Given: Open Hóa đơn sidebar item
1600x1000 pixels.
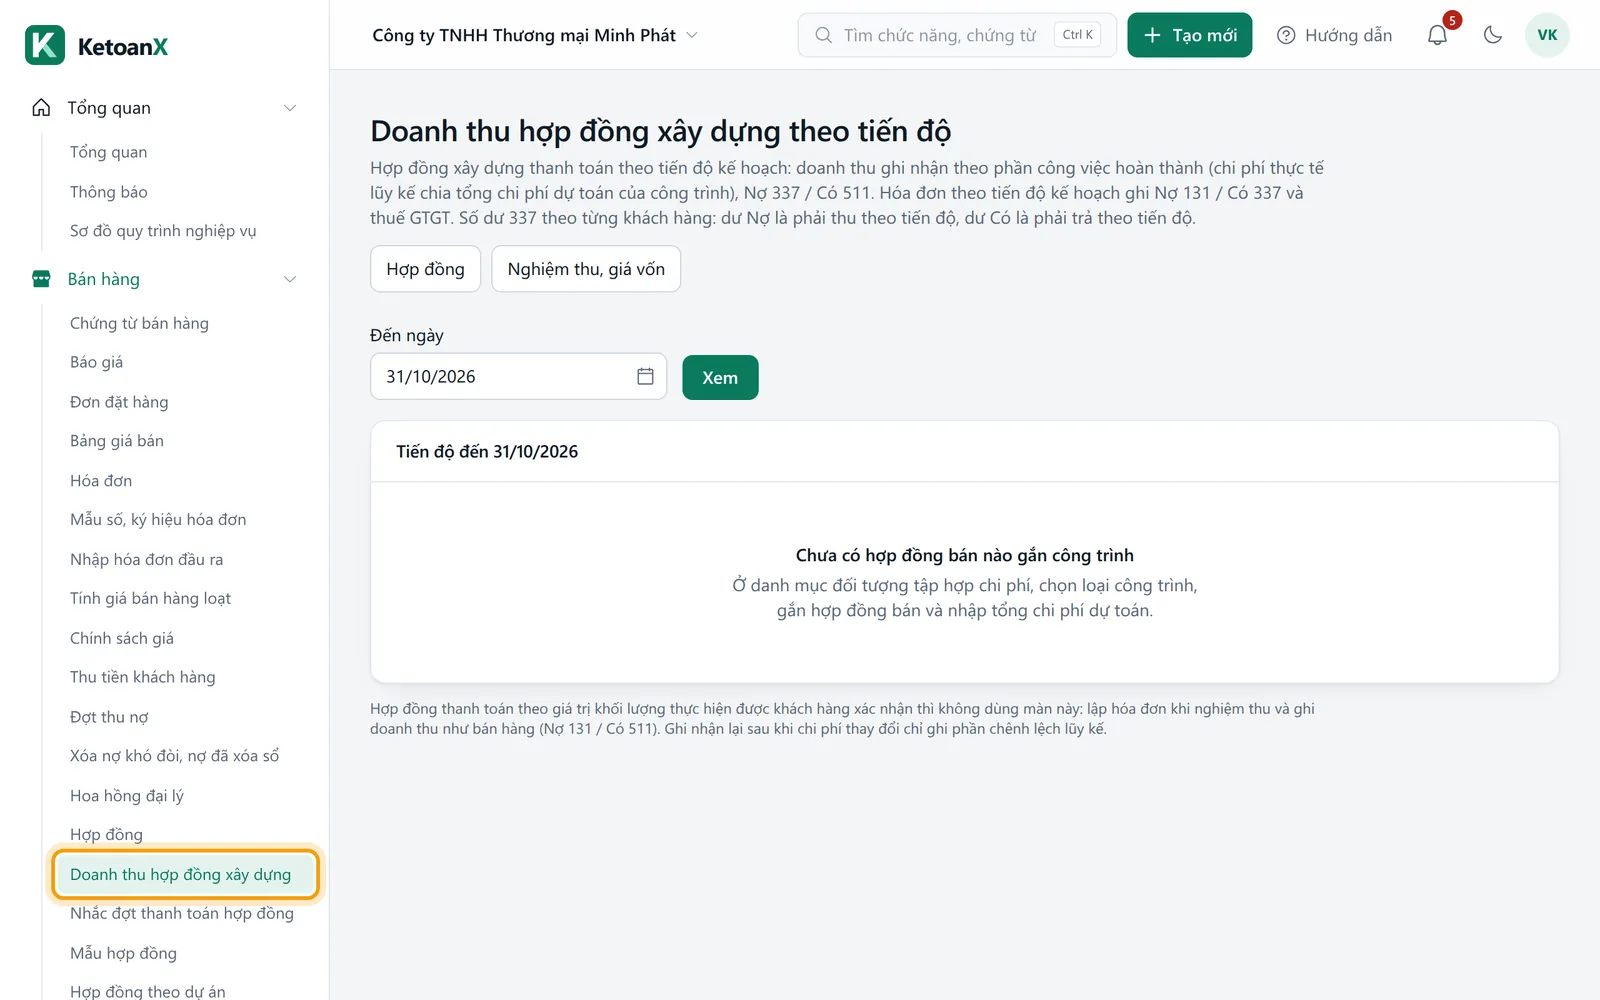Looking at the screenshot, I should tap(101, 481).
